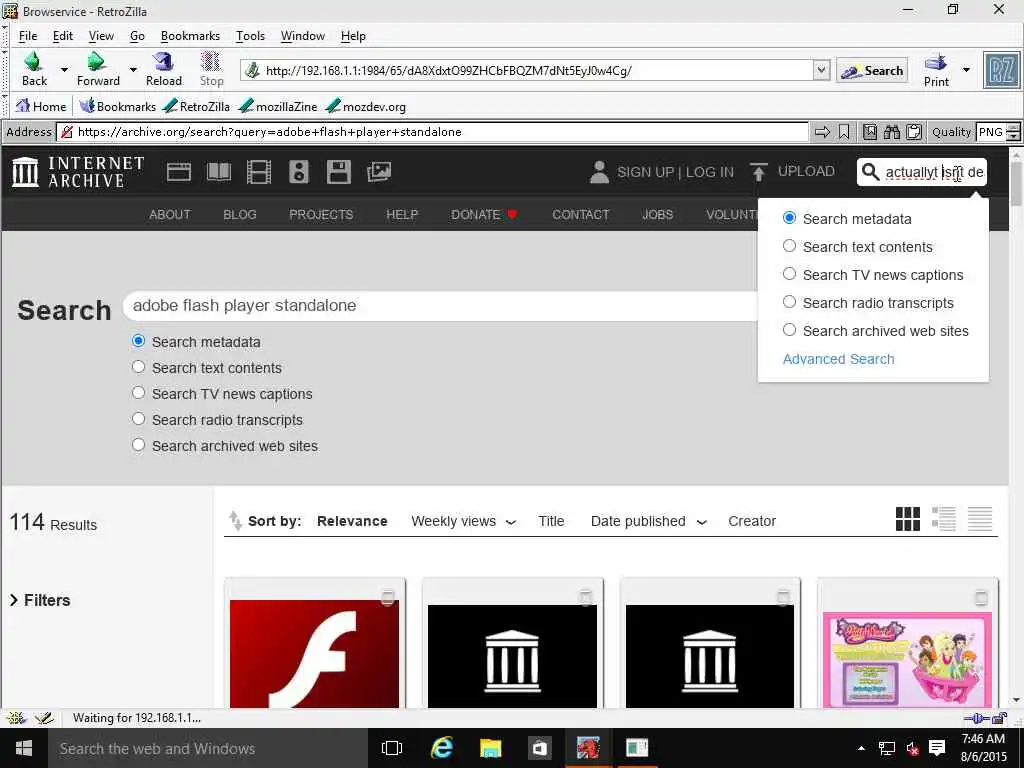Reload the page with the Reload icon
The height and width of the screenshot is (768, 1024).
click(163, 61)
